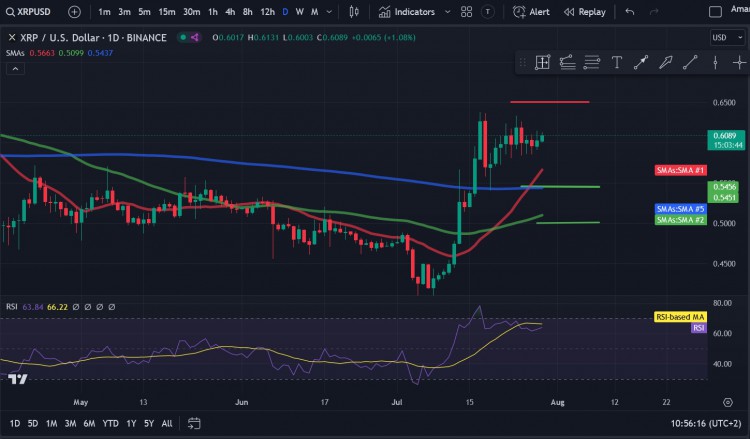
Task: Open the indicator templates grid icon
Action: pyautogui.click(x=466, y=11)
